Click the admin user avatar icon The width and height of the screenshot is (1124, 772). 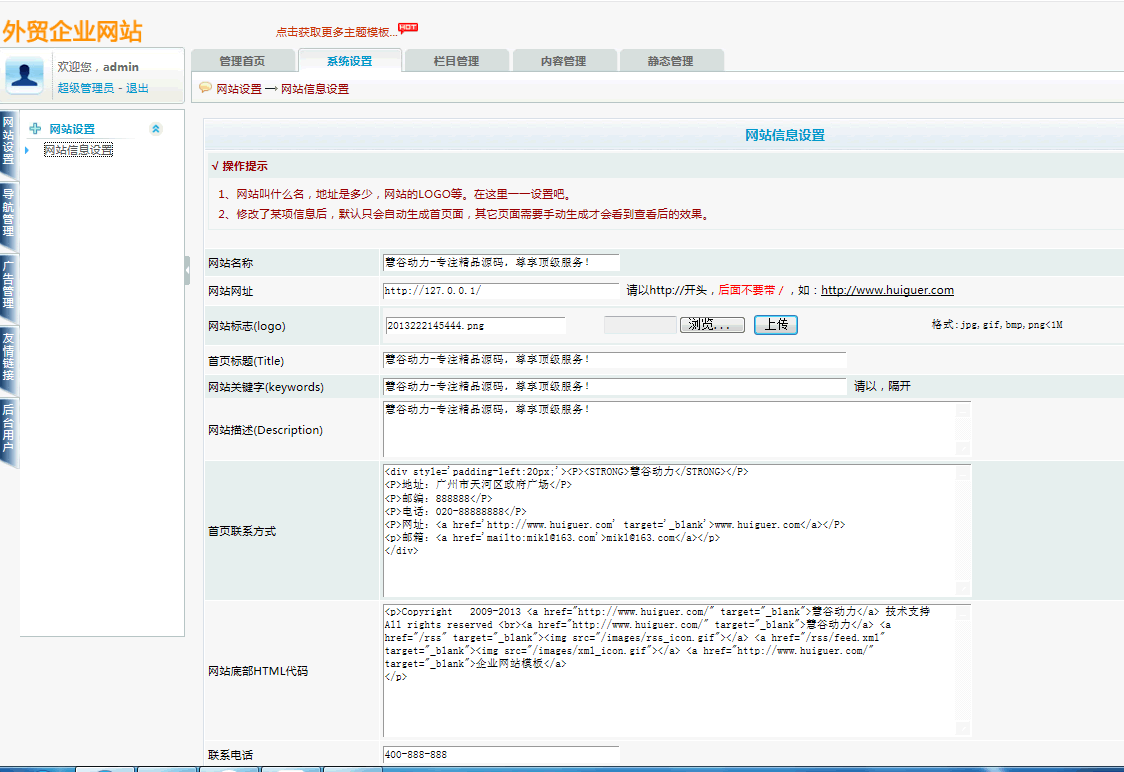pyautogui.click(x=25, y=75)
